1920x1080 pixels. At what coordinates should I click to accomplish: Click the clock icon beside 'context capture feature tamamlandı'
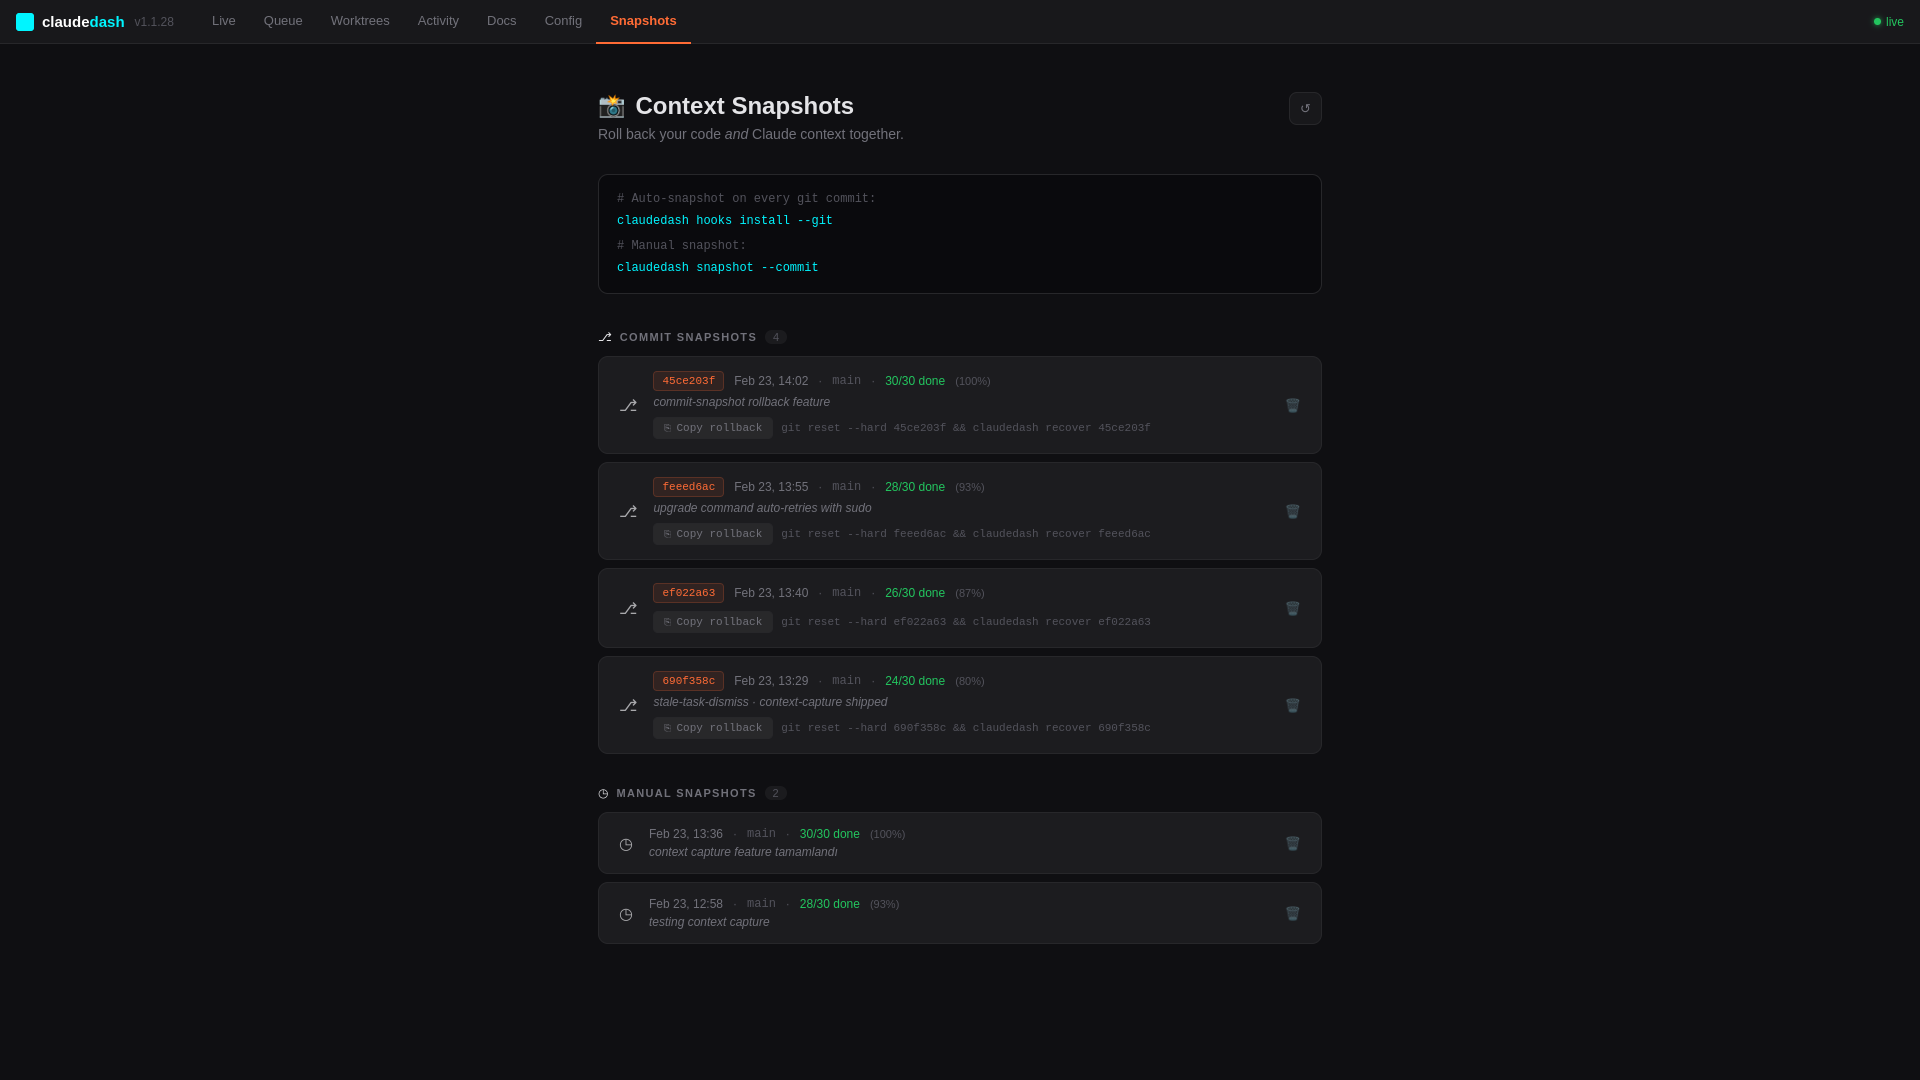[x=626, y=844]
